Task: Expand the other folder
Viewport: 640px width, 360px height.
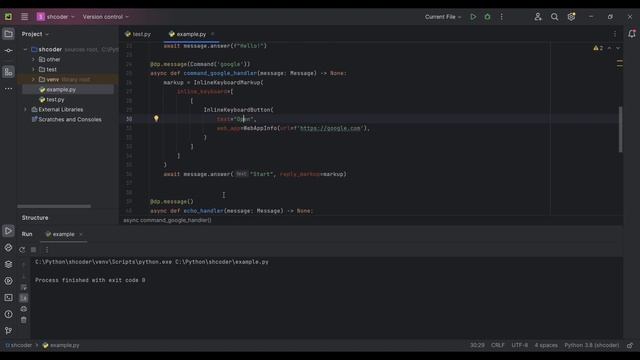Action: pyautogui.click(x=33, y=60)
